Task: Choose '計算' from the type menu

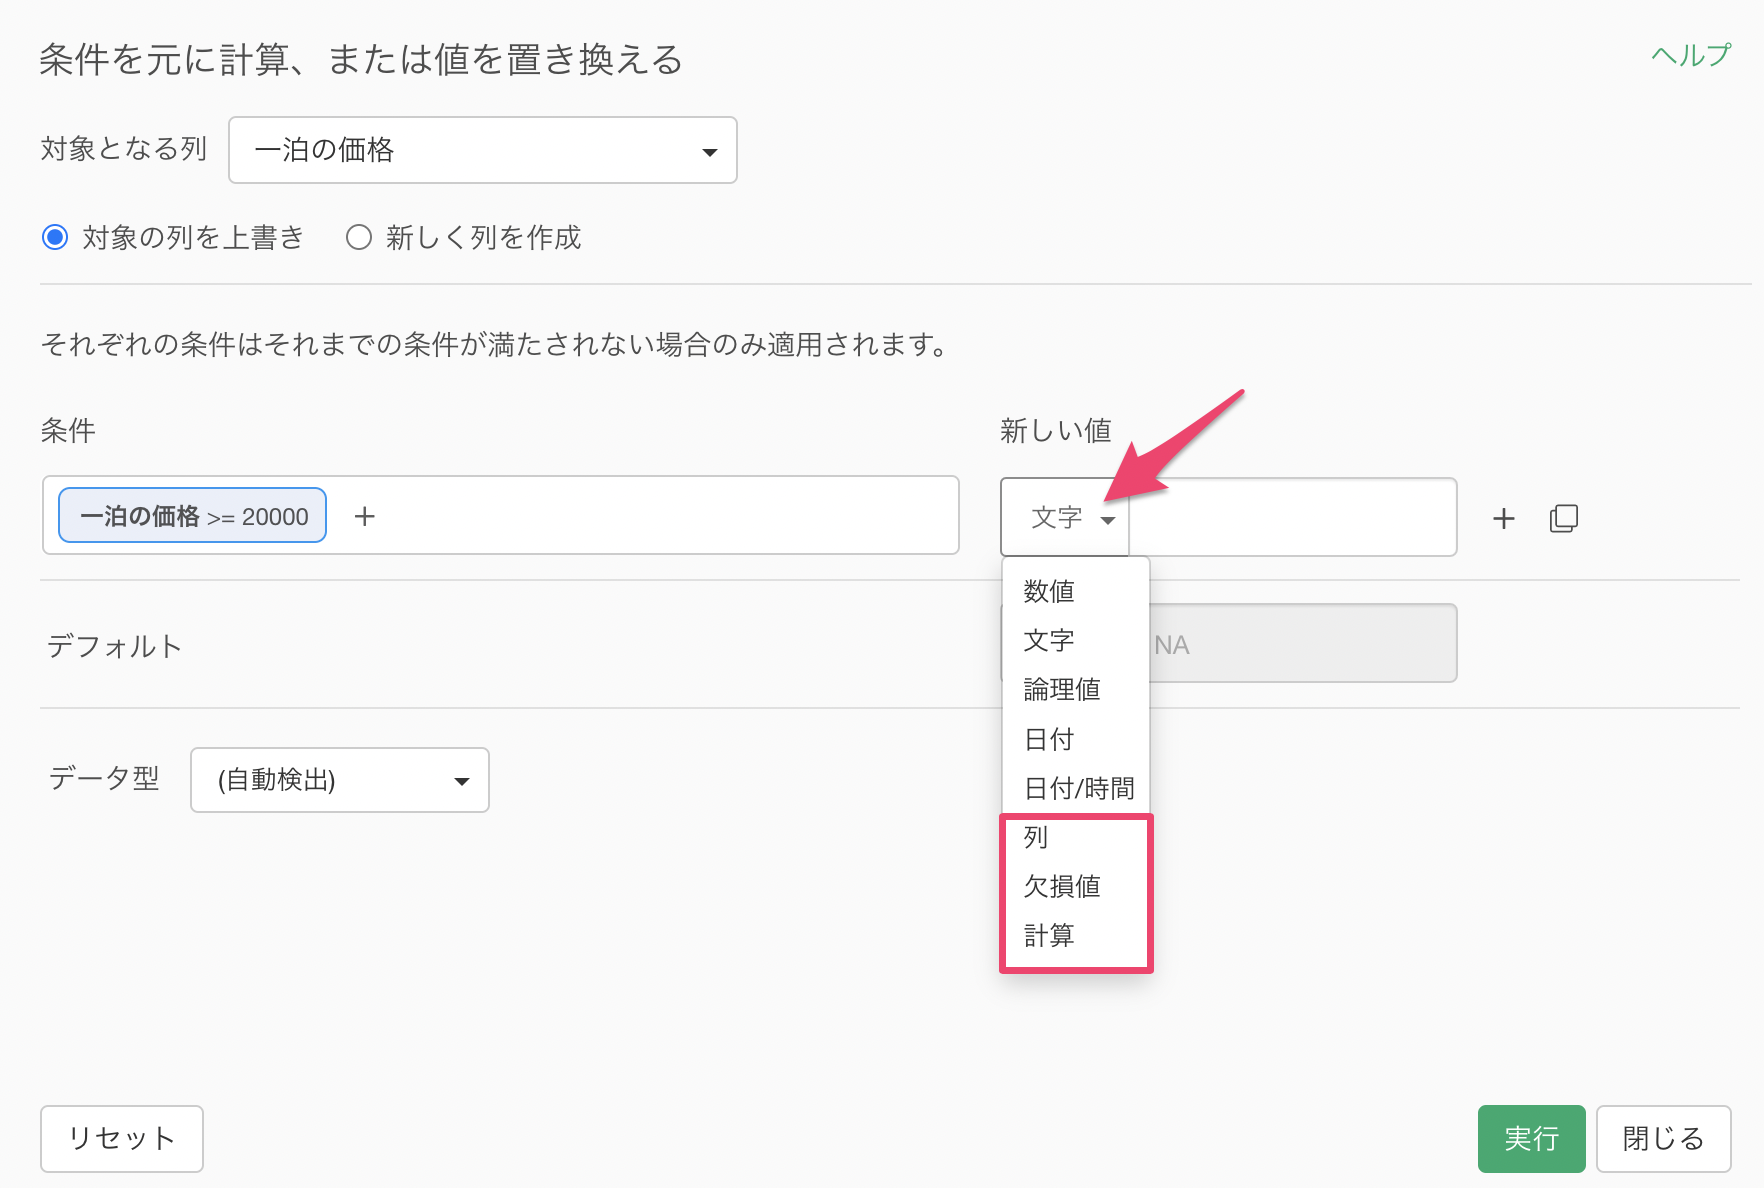Action: 1049,935
